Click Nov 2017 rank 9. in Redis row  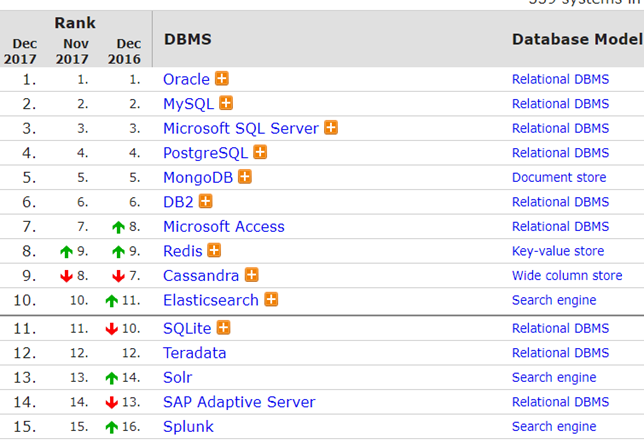(x=82, y=251)
